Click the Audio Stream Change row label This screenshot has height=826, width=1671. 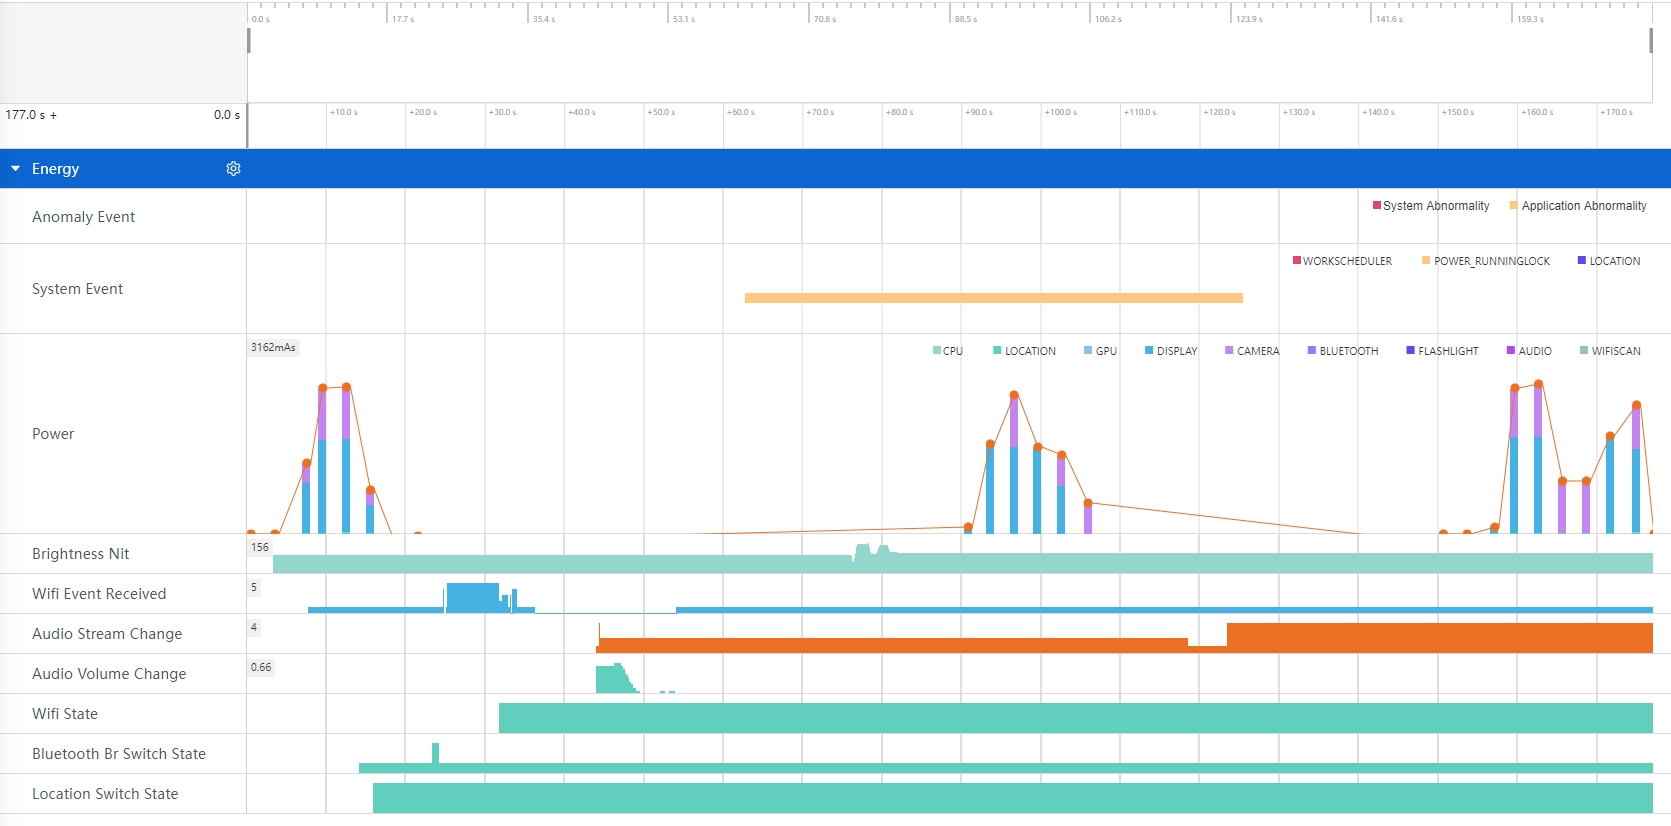coord(107,634)
